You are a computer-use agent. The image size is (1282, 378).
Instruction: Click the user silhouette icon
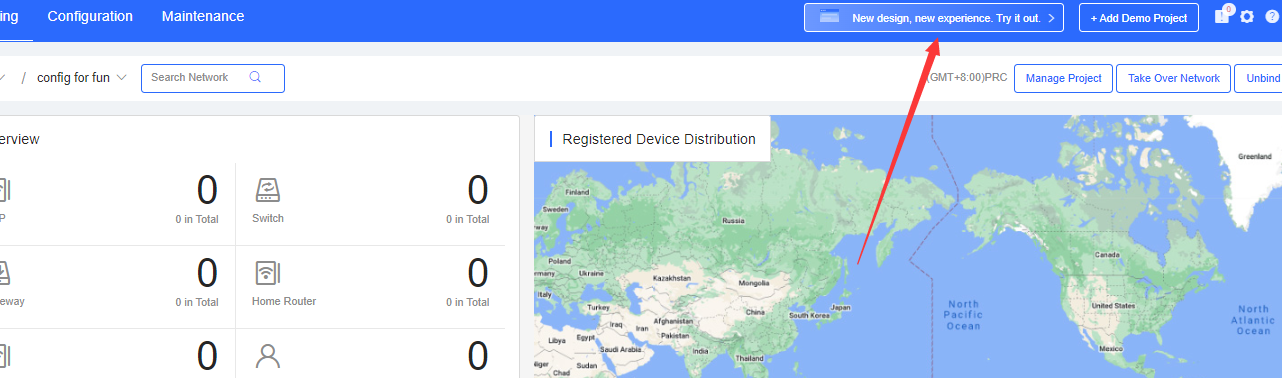267,356
